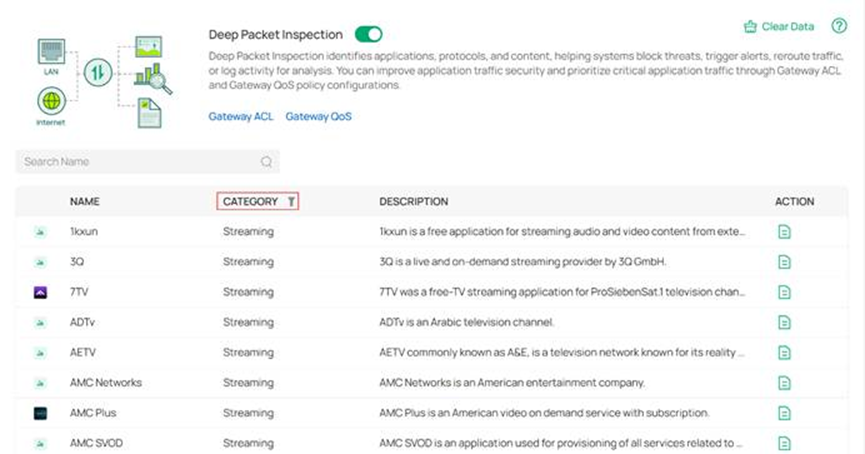Click the AMC SVOD application icon
The height and width of the screenshot is (454, 865).
(40, 443)
